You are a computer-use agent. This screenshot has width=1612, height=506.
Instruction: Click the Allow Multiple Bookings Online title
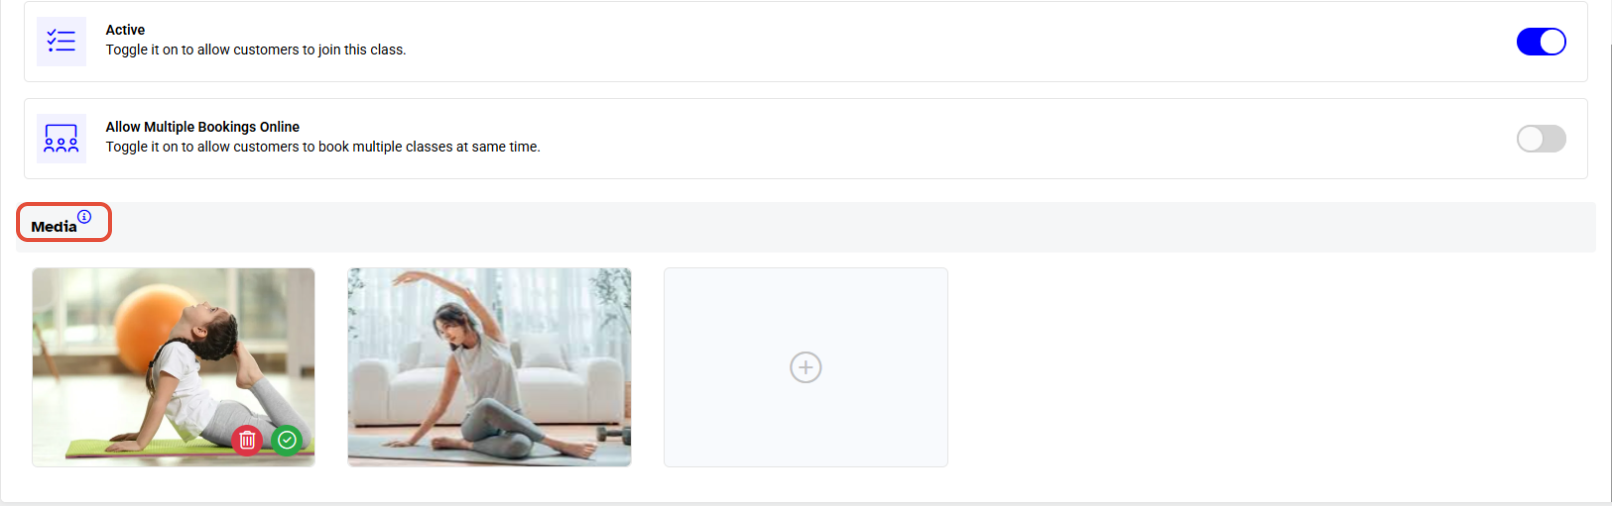(x=203, y=127)
